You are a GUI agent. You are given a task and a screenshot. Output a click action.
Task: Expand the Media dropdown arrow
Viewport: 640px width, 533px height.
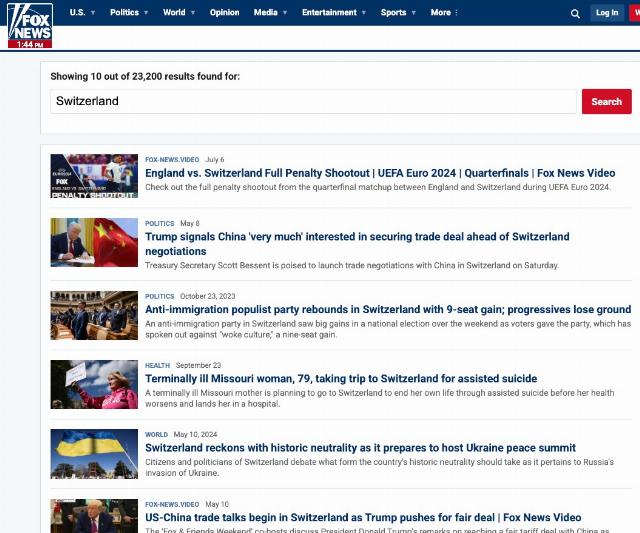[285, 13]
